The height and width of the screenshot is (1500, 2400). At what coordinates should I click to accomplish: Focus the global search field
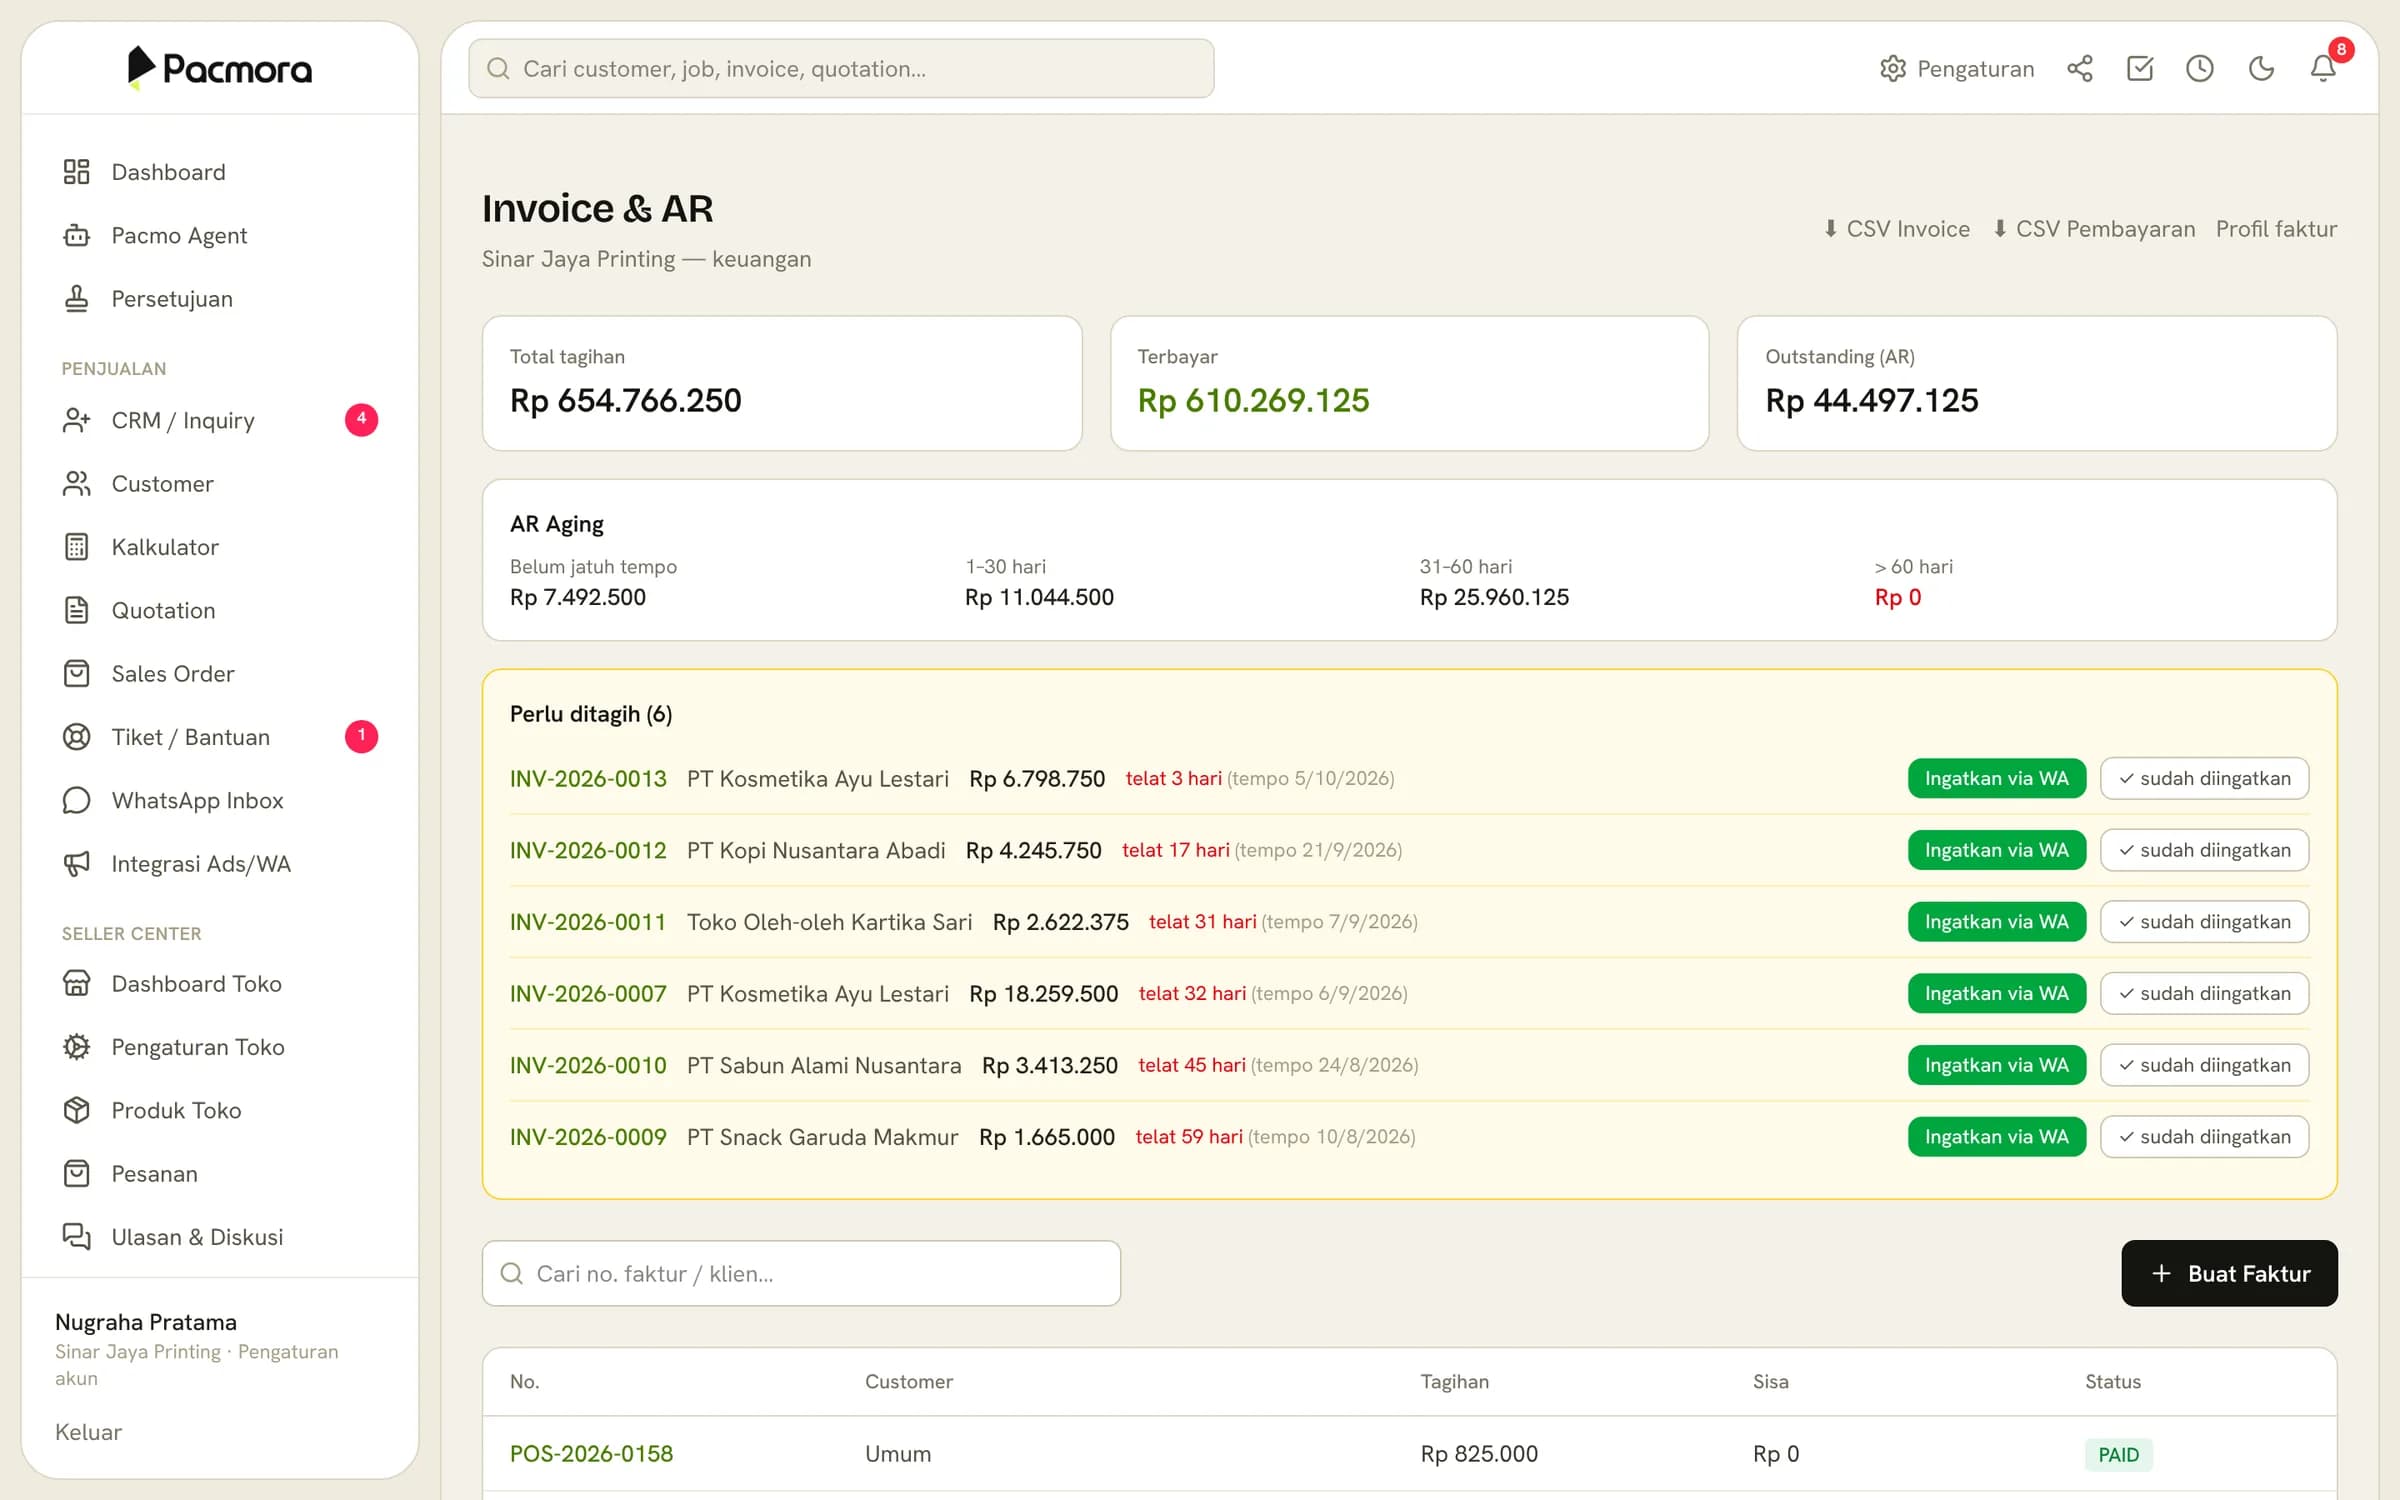[841, 69]
